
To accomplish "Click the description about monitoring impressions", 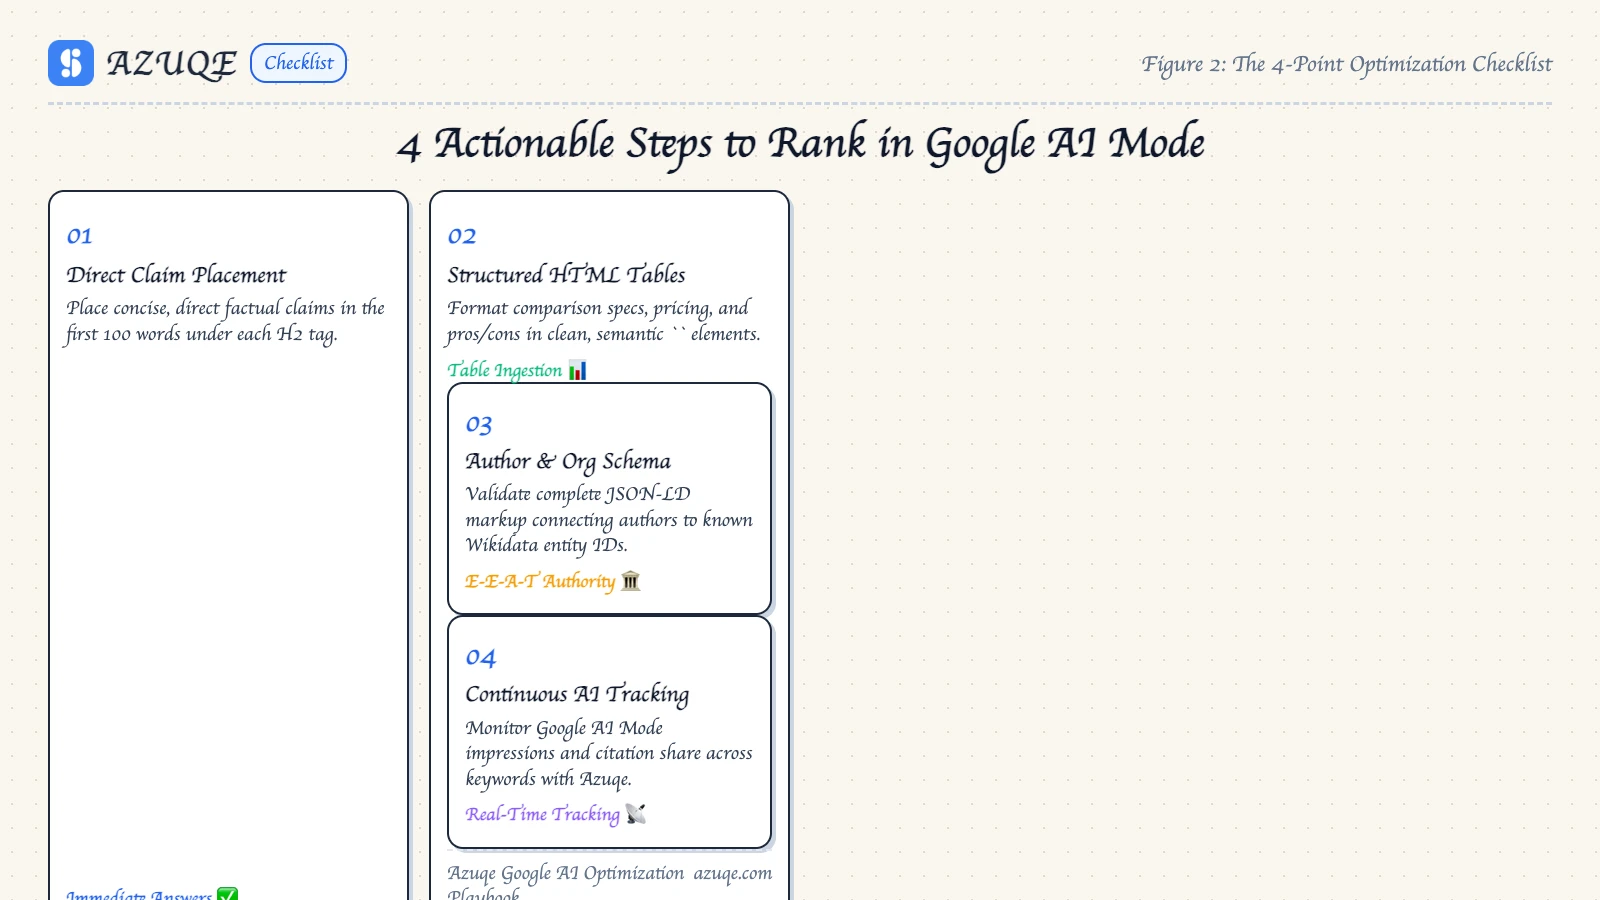I will (x=609, y=753).
